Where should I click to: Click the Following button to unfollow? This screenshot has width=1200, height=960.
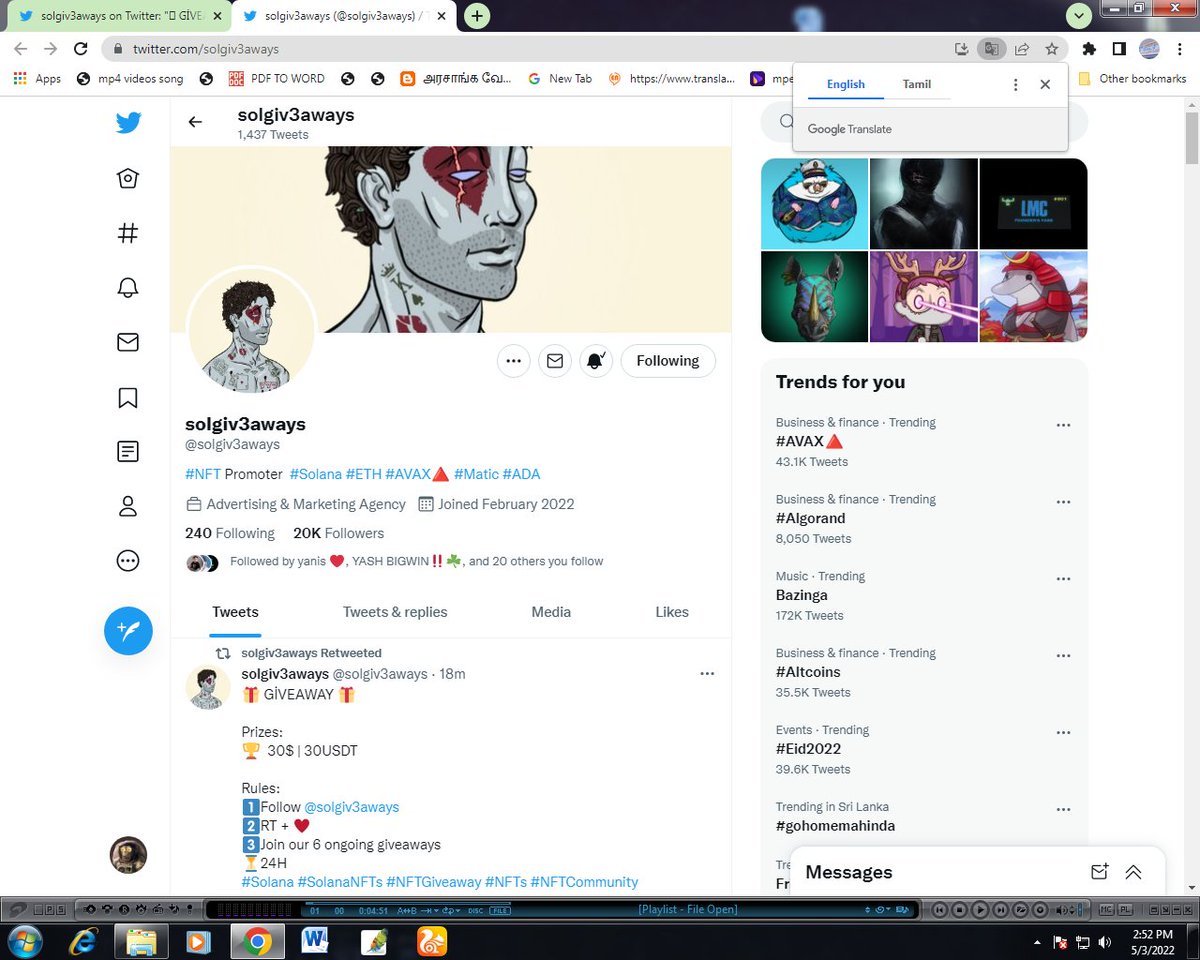click(x=668, y=361)
